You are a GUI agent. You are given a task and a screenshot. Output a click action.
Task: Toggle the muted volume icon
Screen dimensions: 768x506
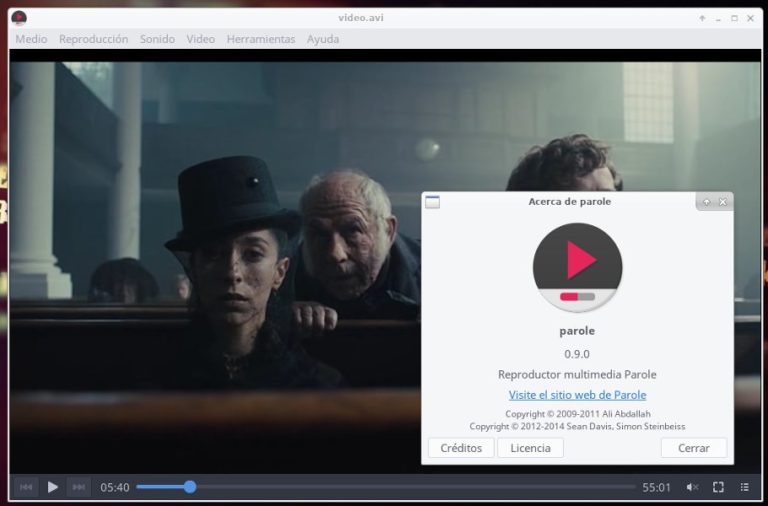click(x=692, y=487)
